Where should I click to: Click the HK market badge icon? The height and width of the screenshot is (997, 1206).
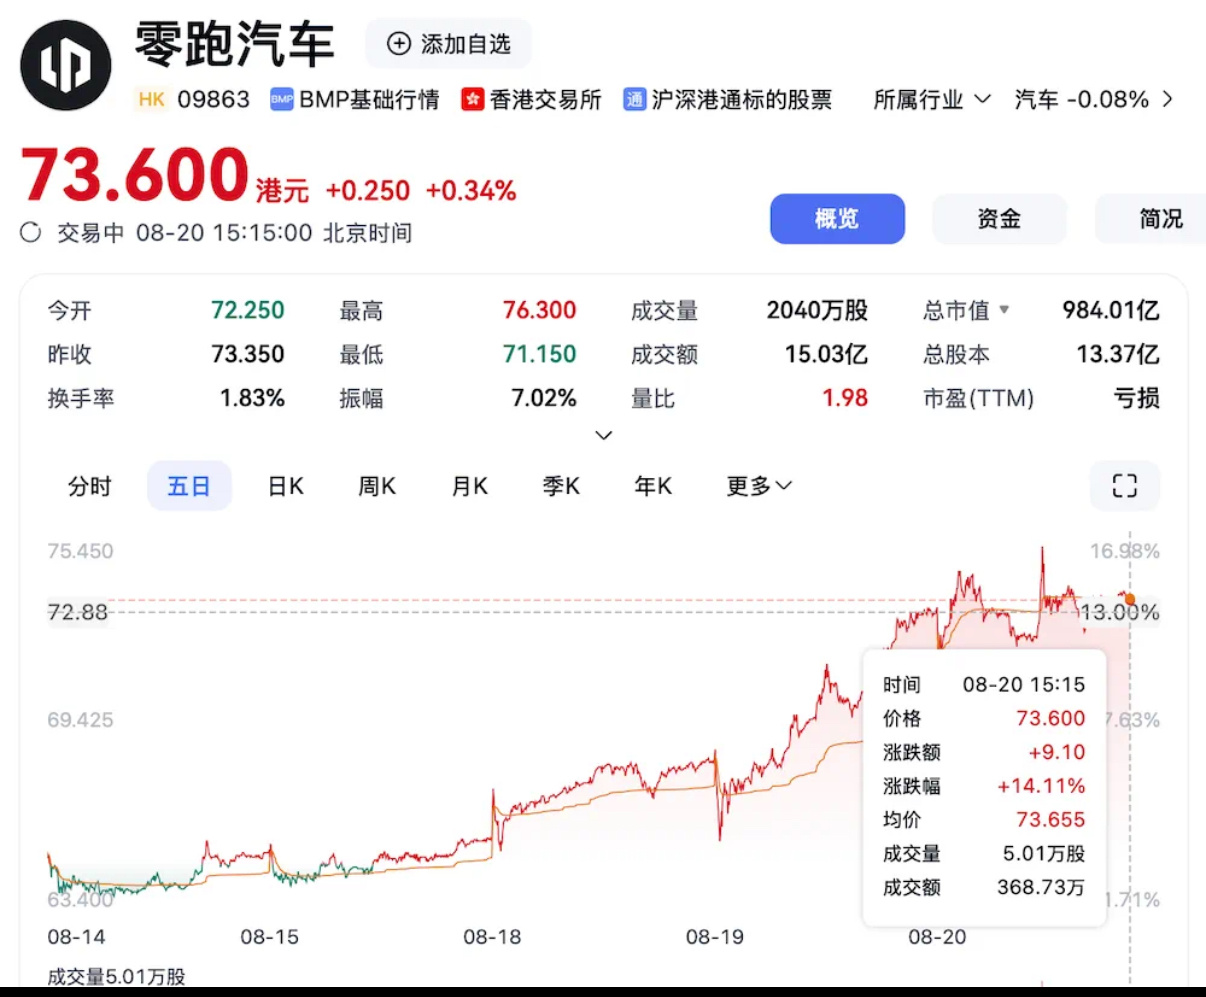point(152,99)
